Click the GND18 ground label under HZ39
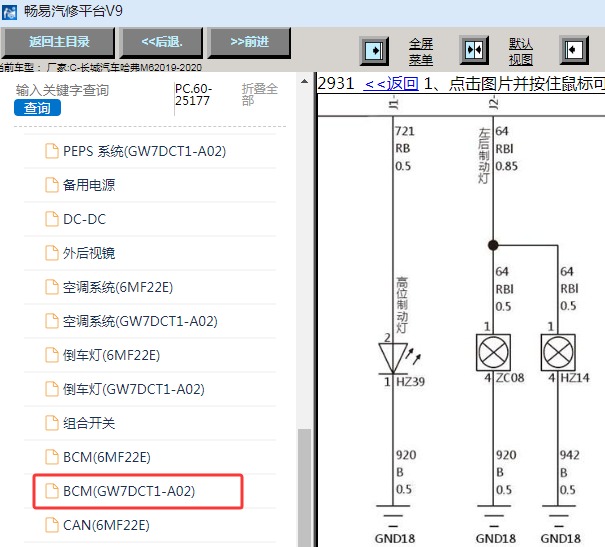This screenshot has height=547, width=605. 394,538
